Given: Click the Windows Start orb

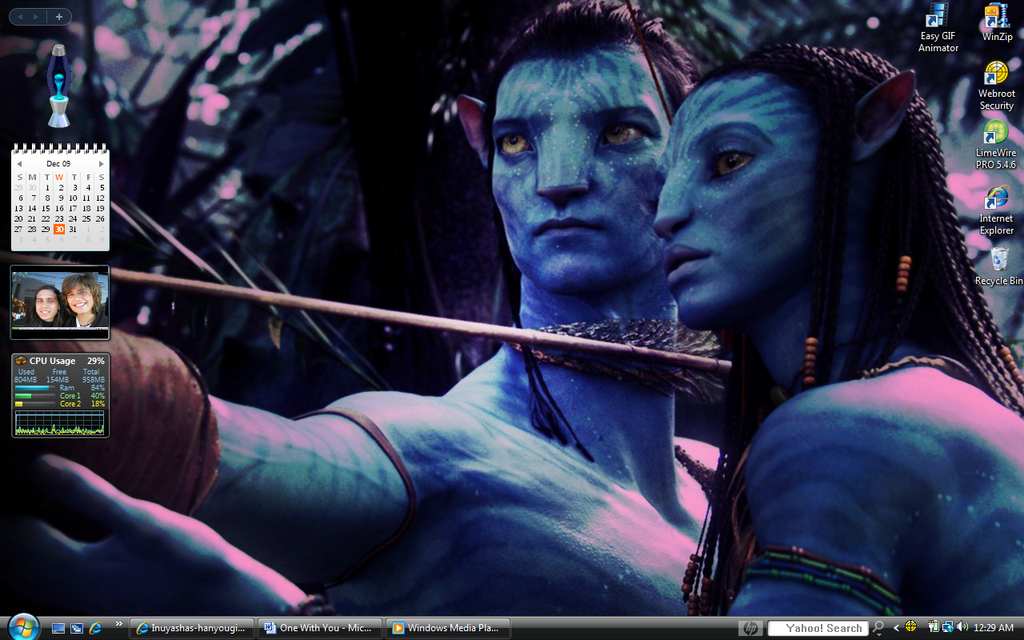Looking at the screenshot, I should pyautogui.click(x=24, y=628).
